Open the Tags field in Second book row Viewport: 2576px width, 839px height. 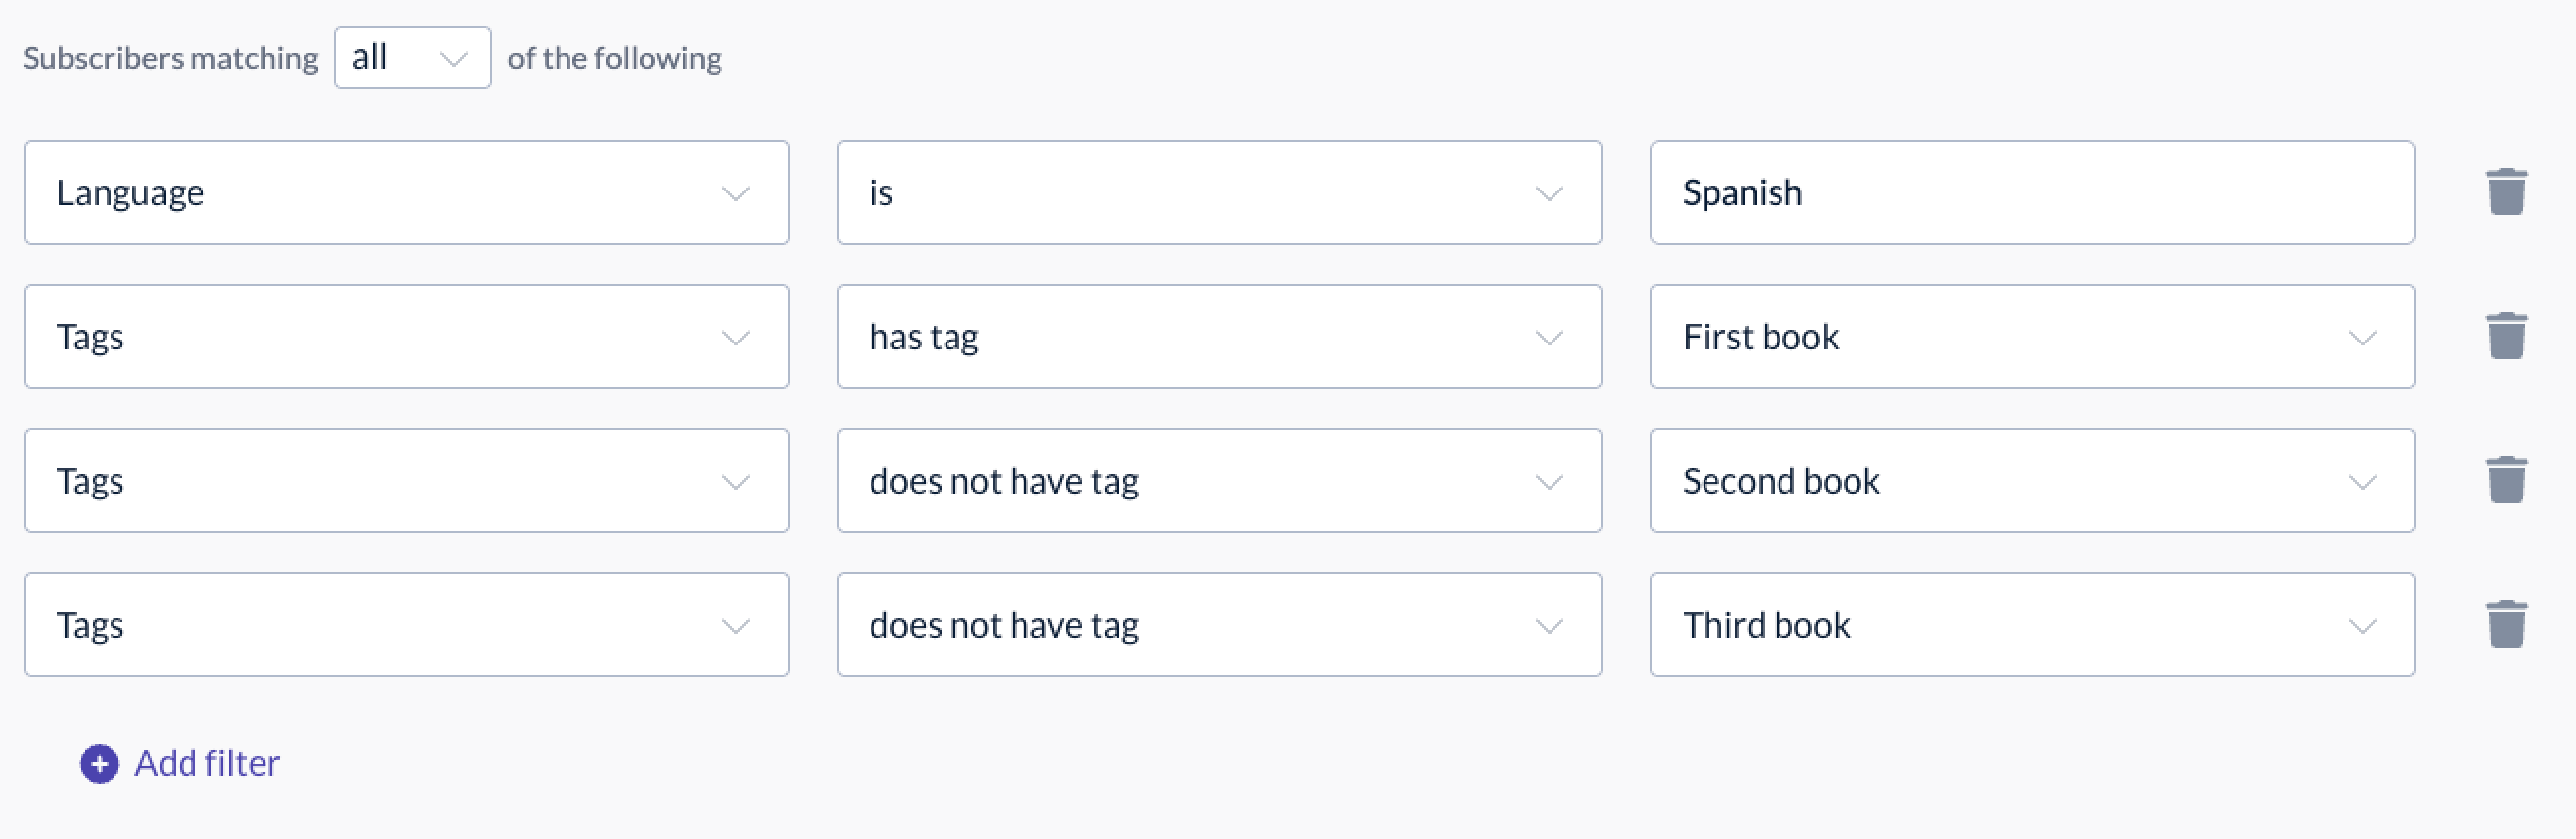click(x=406, y=480)
